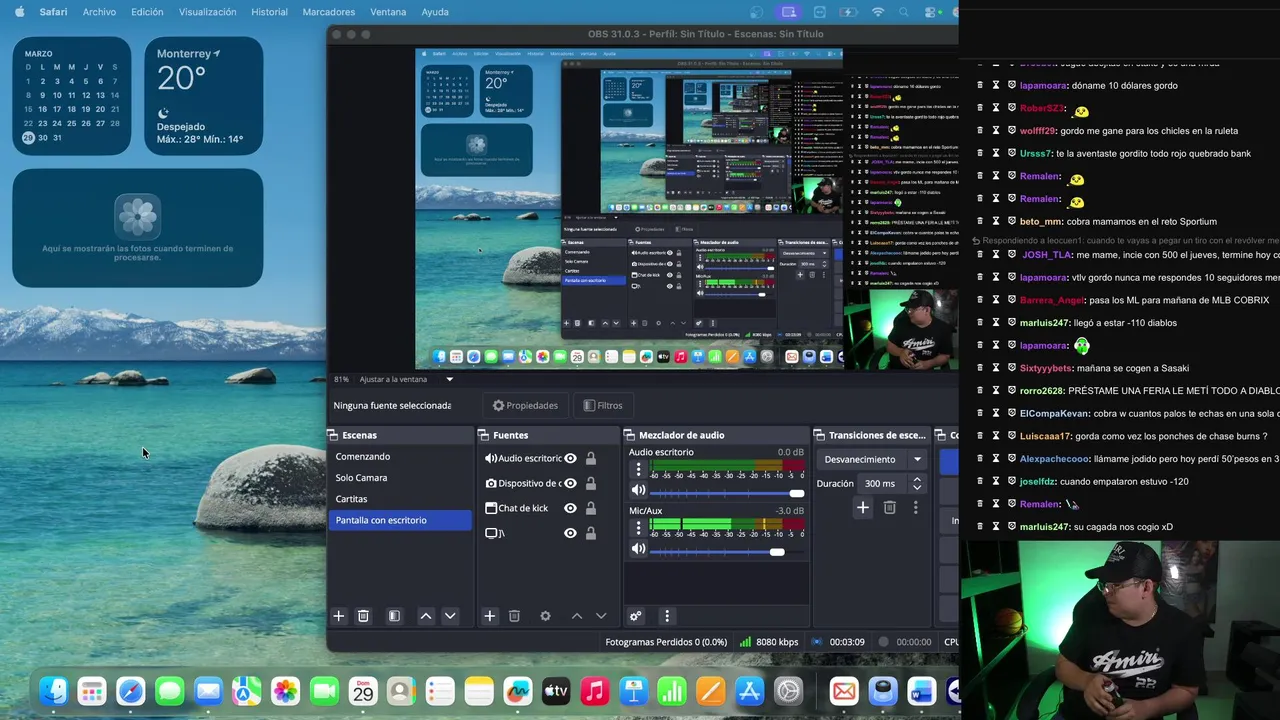Open Mic/Aux channel options dots
Screen dimensions: 1280x720
tap(638, 527)
